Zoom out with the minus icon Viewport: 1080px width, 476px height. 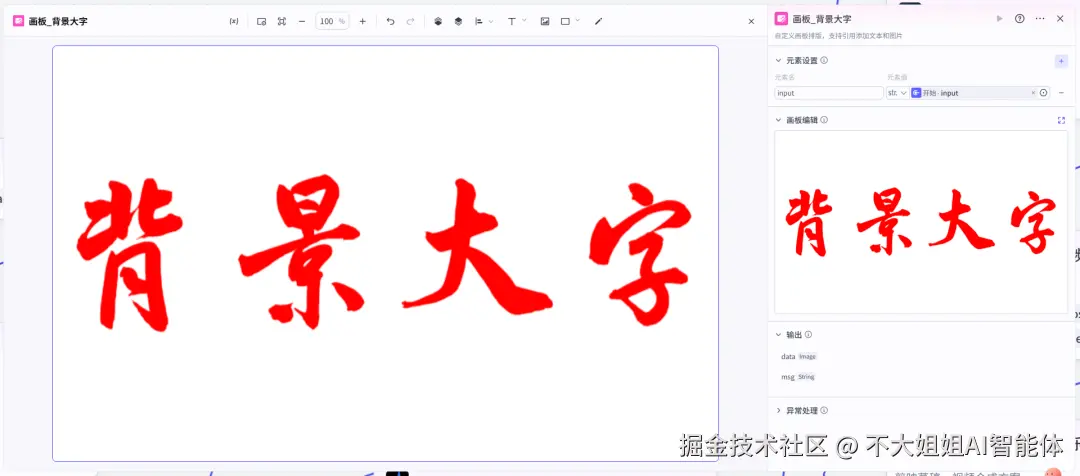pyautogui.click(x=302, y=21)
